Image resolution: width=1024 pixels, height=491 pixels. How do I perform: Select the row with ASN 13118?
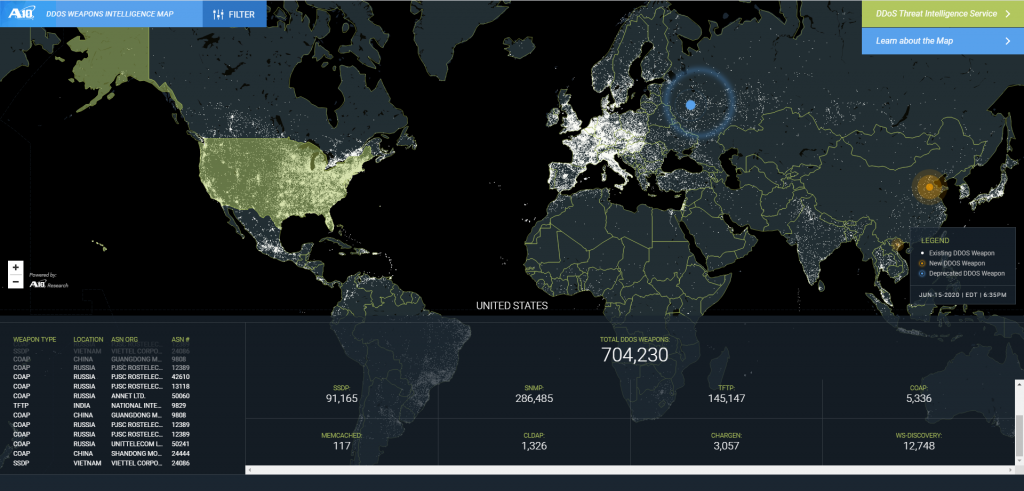coord(102,386)
